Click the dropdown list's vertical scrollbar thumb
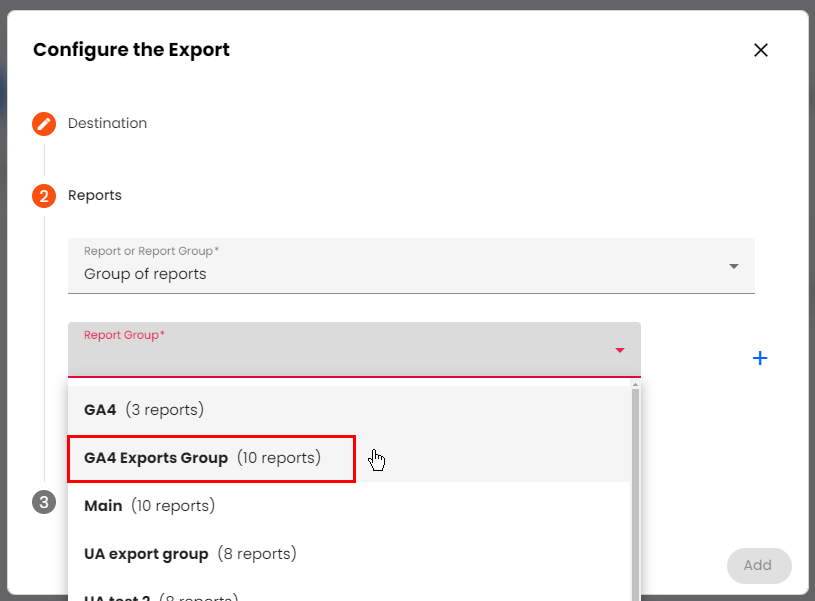Screen dimensions: 815x601 coord(634,490)
